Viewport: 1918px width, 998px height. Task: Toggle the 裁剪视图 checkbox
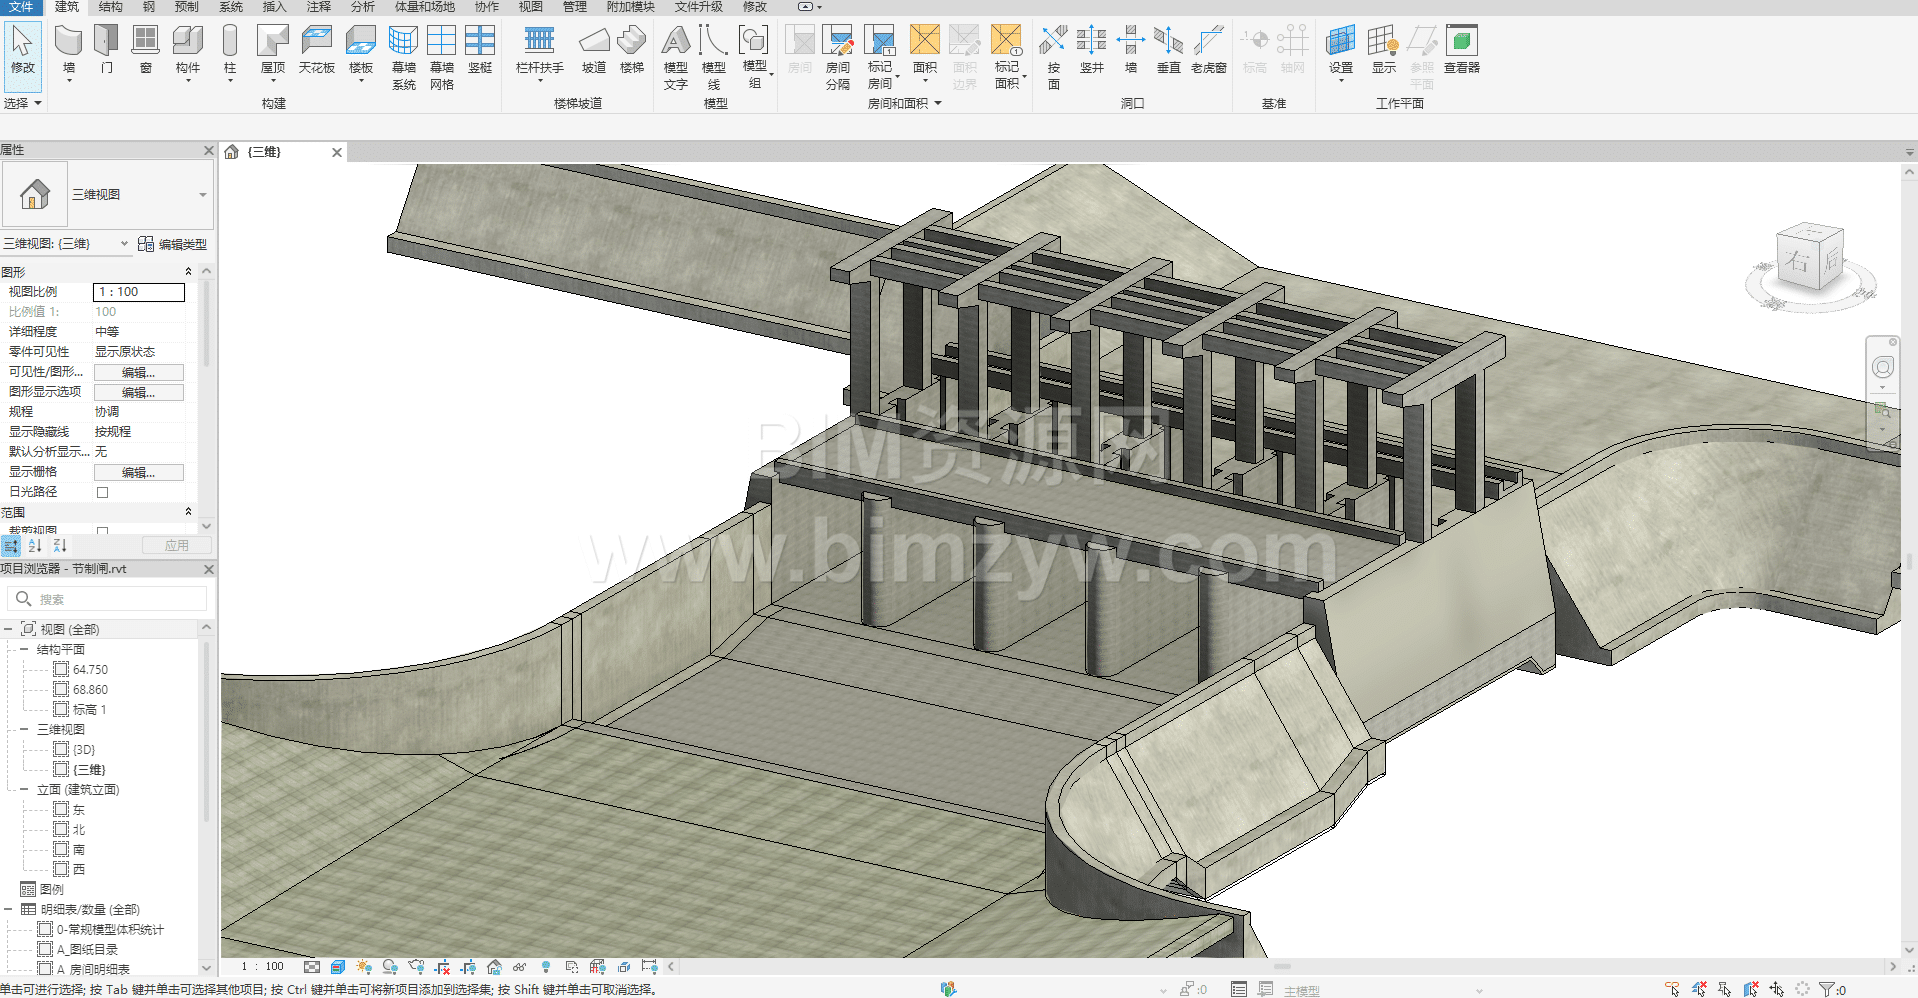(x=102, y=530)
